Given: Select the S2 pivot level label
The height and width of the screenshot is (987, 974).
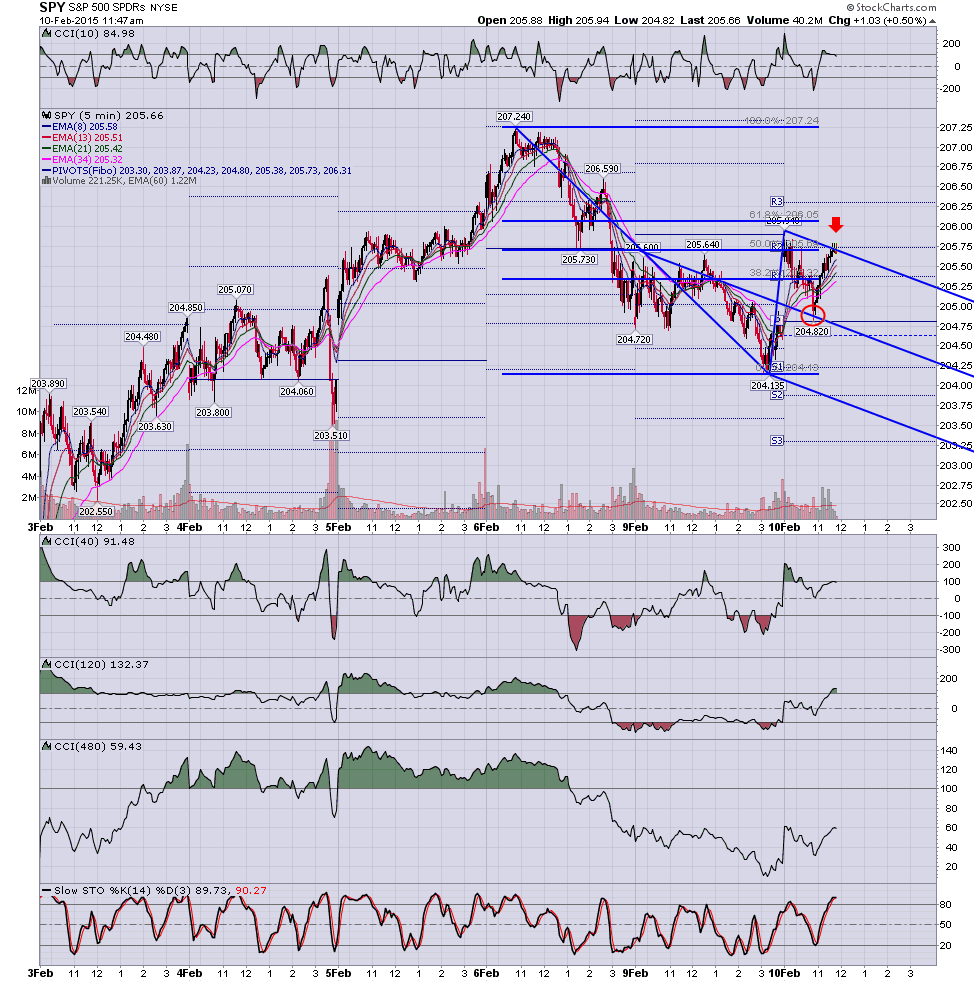Looking at the screenshot, I should click(x=776, y=395).
